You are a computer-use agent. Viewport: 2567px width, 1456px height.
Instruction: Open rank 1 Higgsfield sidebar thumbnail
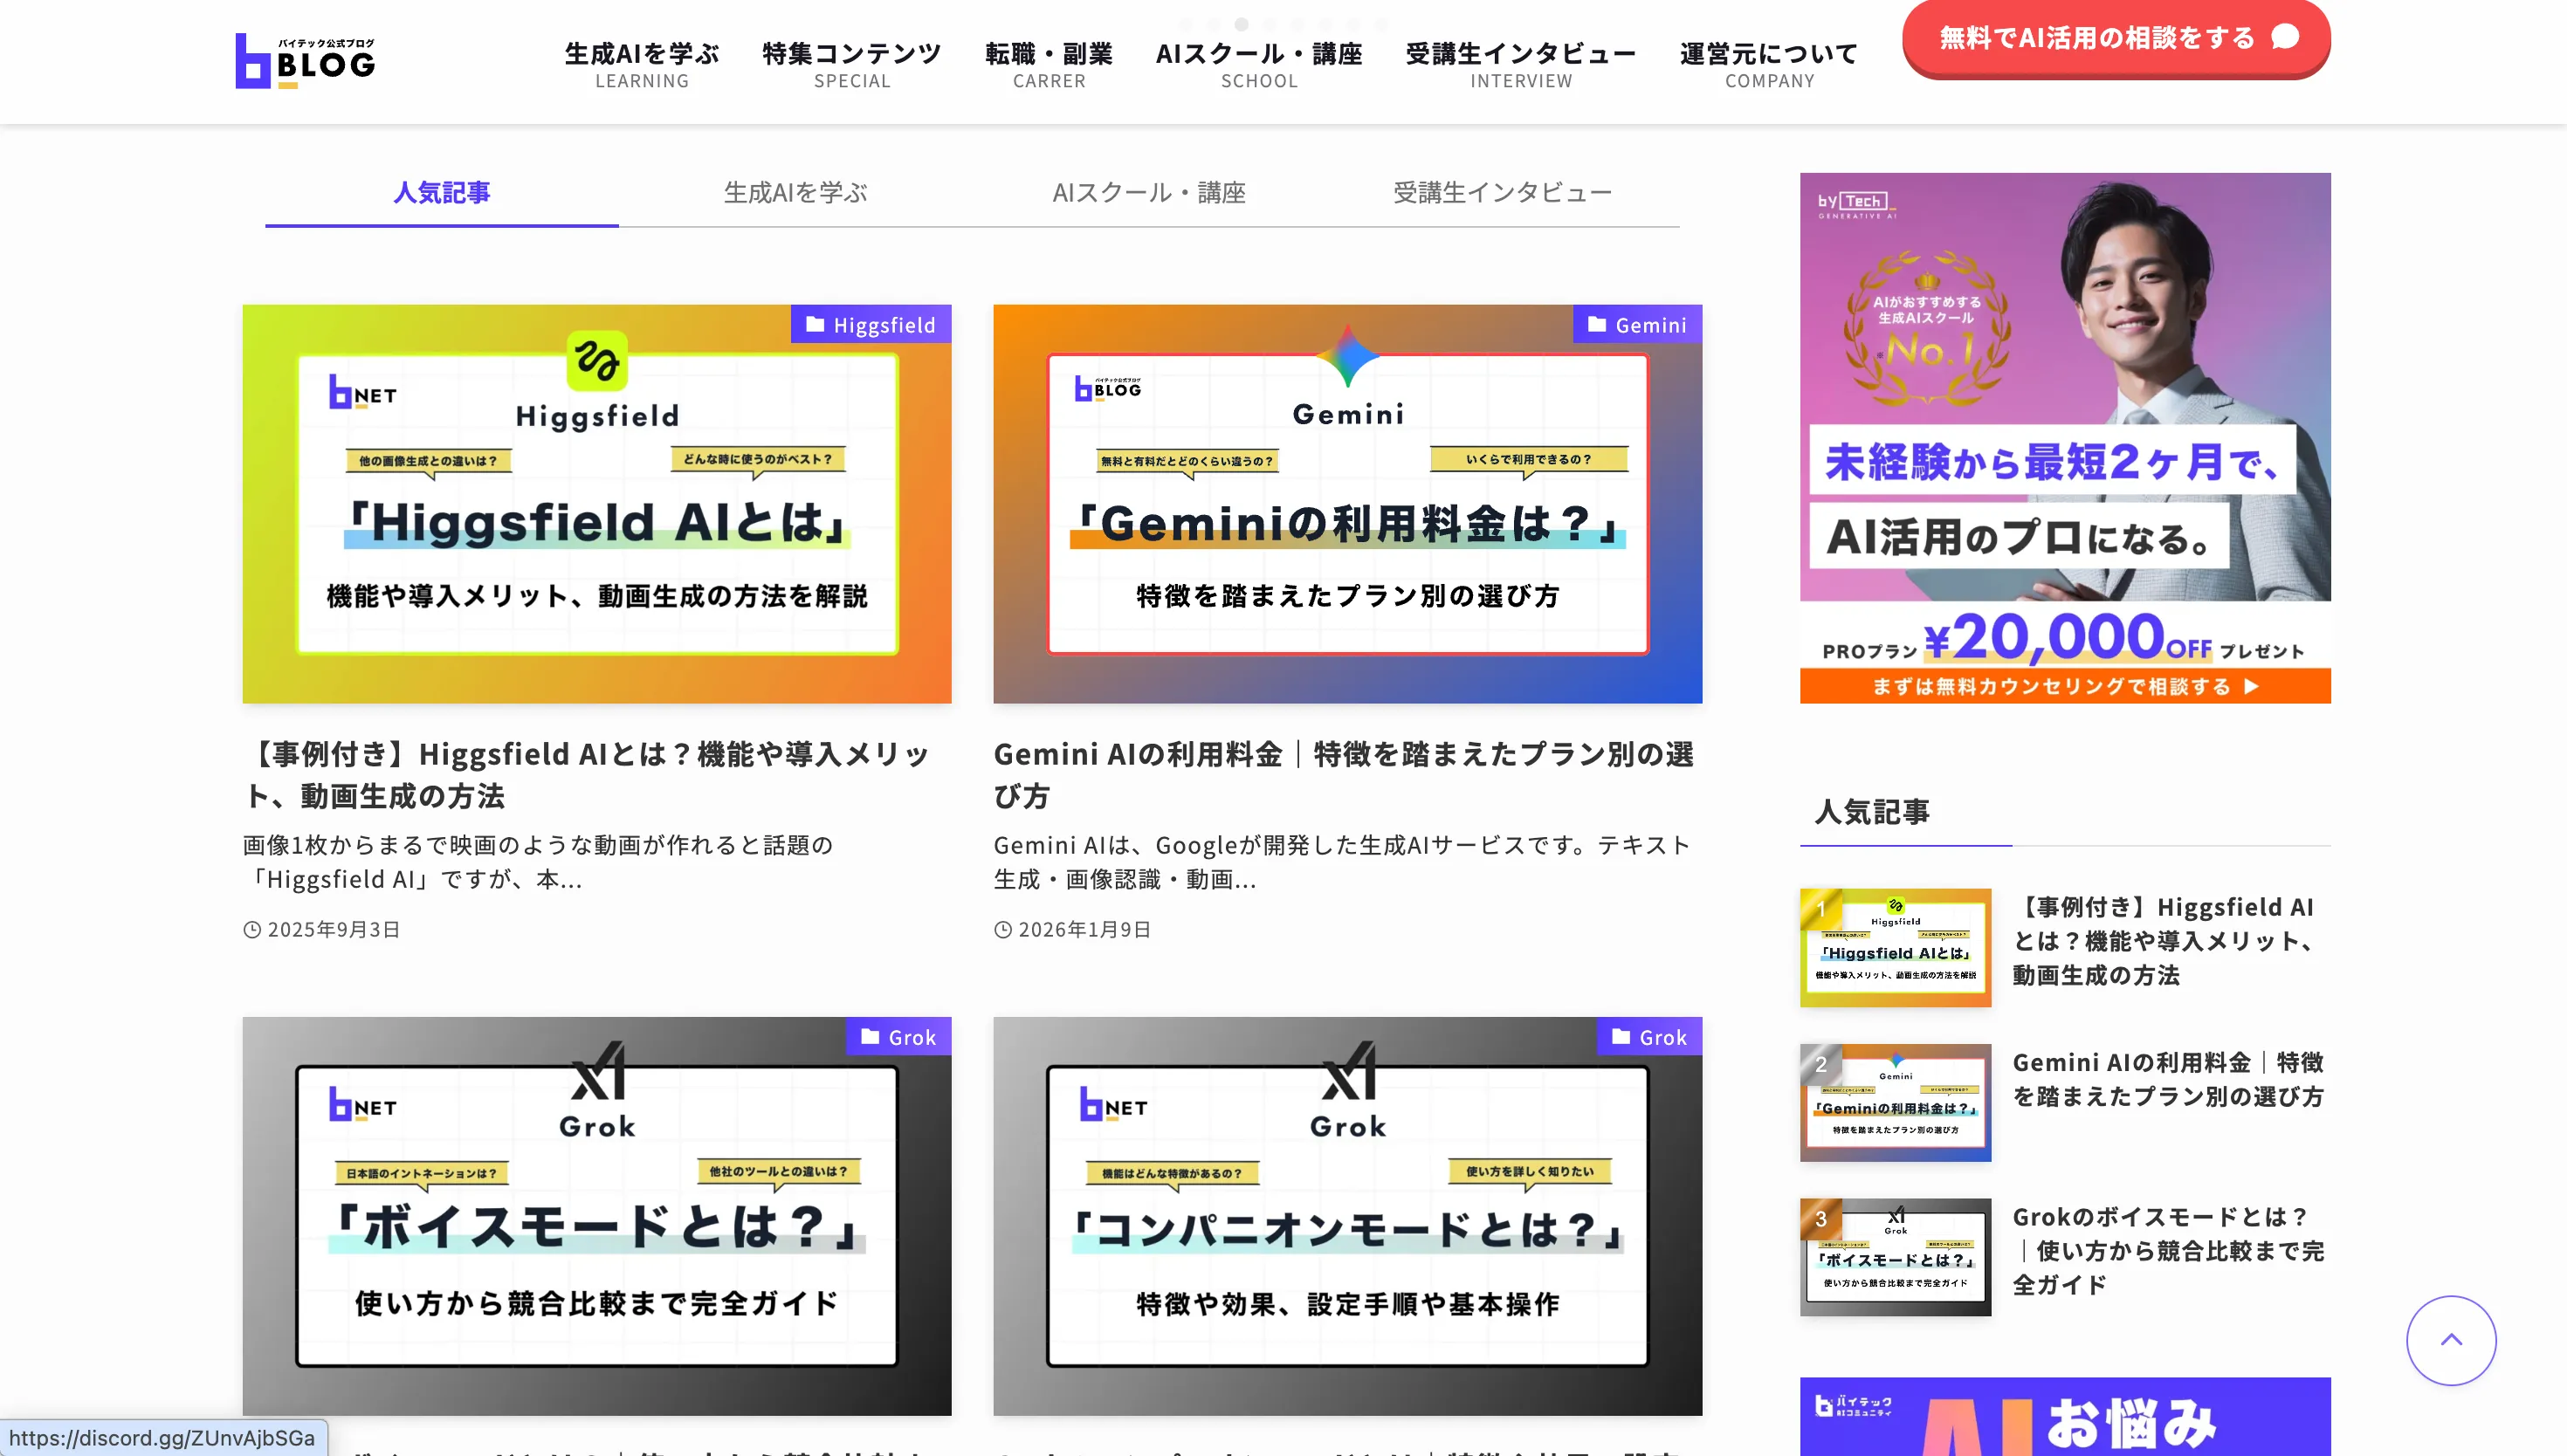(1895, 947)
